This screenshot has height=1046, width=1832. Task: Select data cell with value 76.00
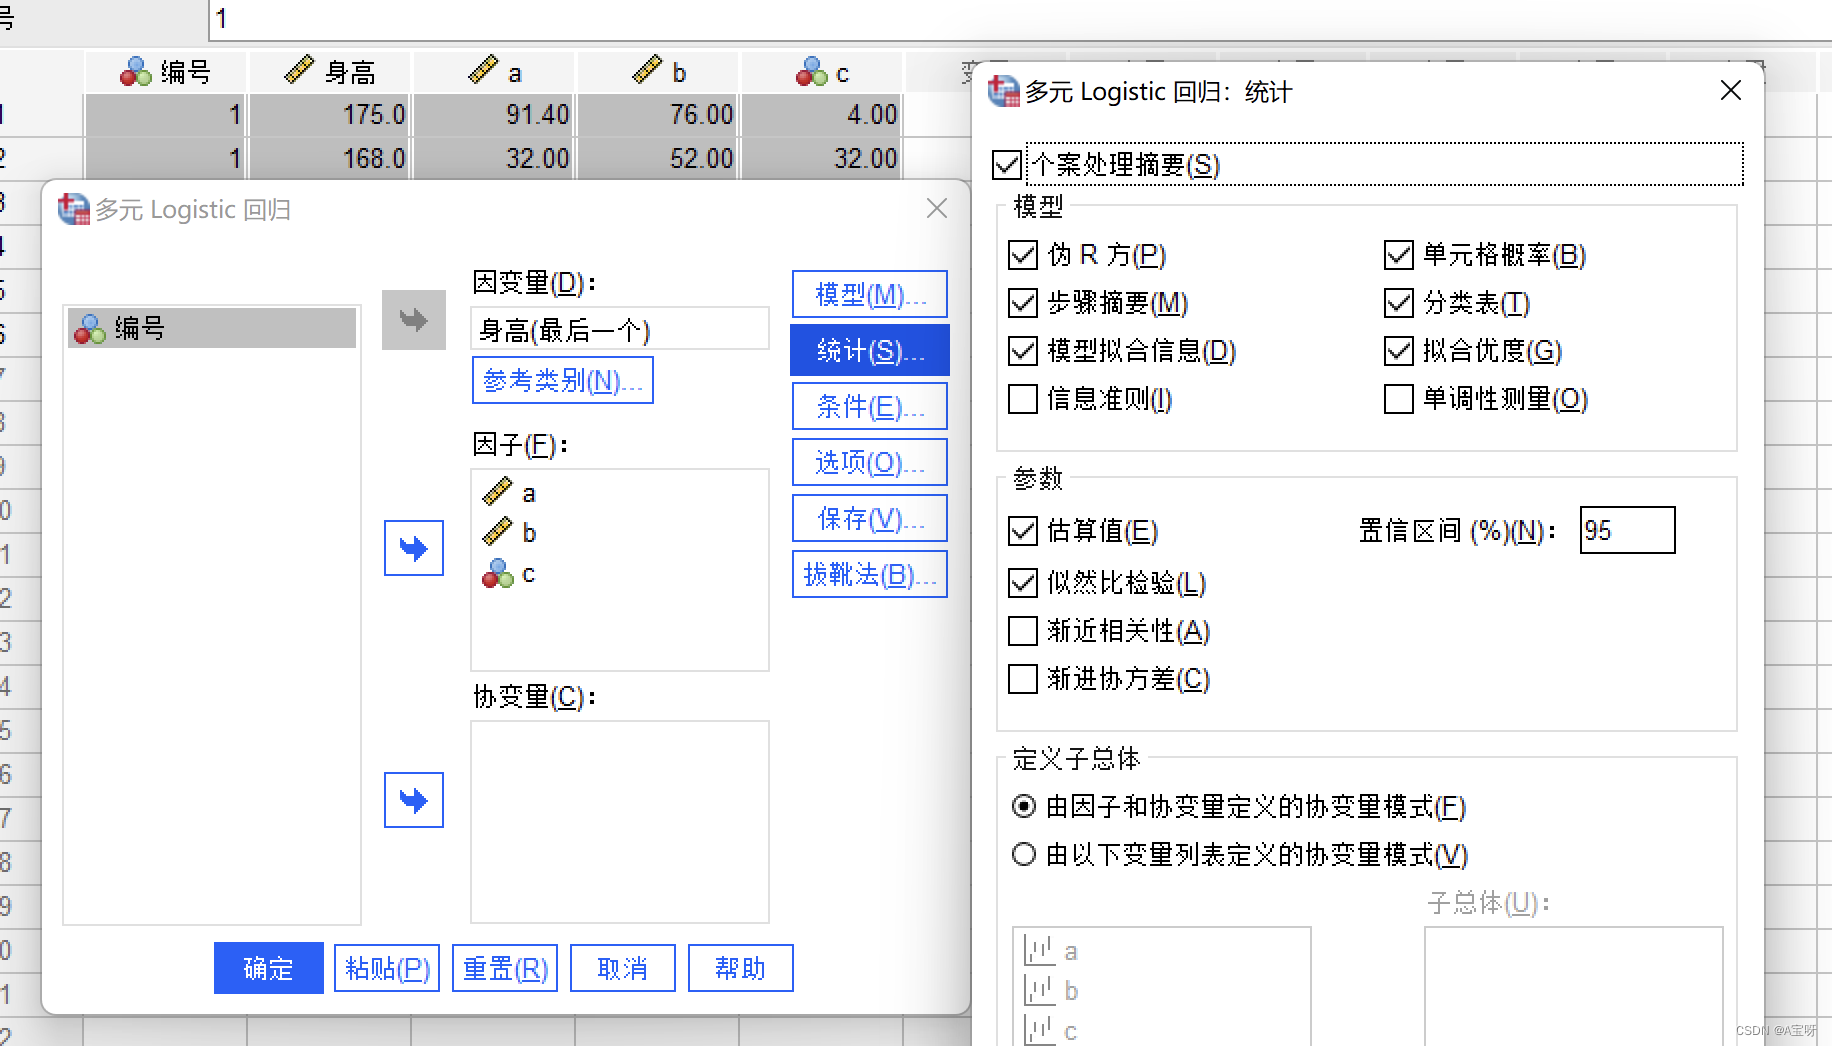[657, 114]
